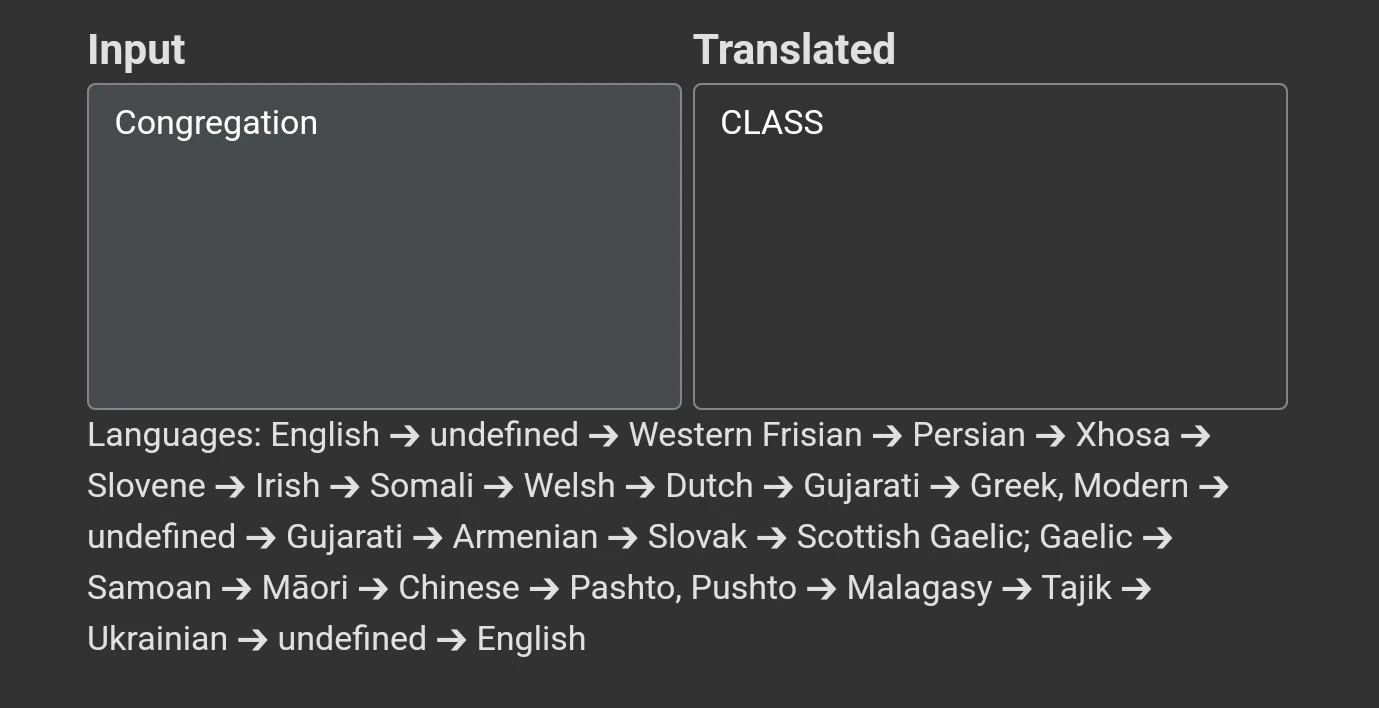
Task: Click the arrow before the final English
Action: (450, 638)
